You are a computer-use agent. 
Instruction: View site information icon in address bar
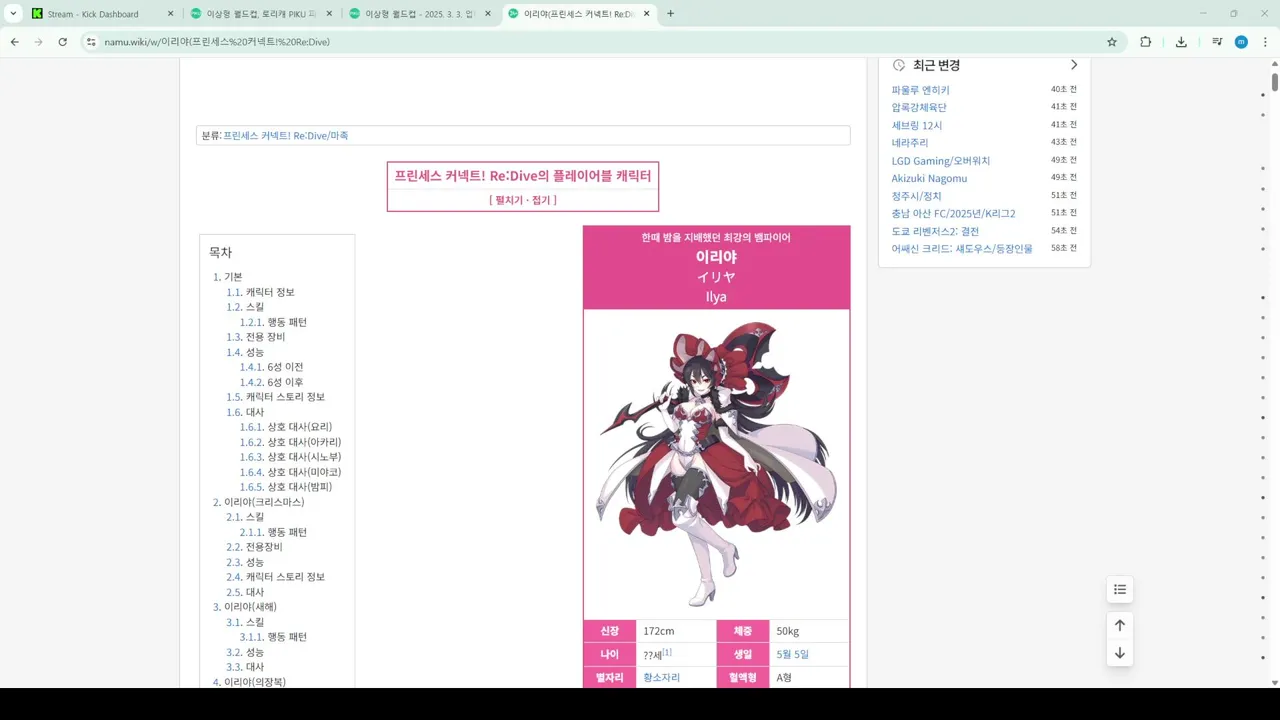(91, 42)
